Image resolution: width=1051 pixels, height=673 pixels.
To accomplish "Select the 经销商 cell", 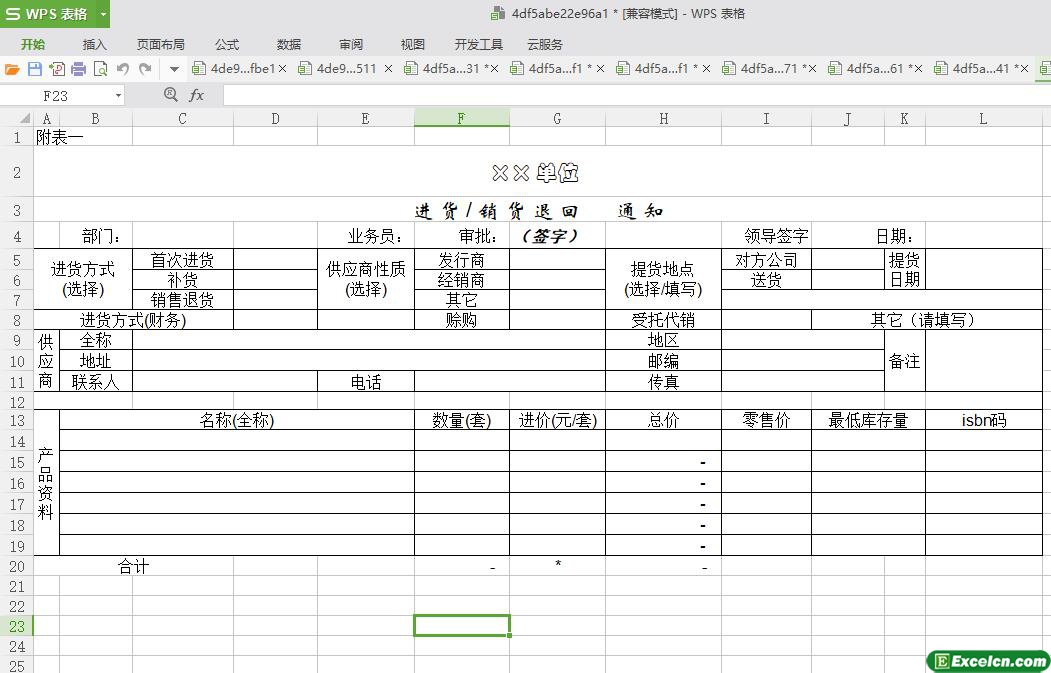I will 462,280.
